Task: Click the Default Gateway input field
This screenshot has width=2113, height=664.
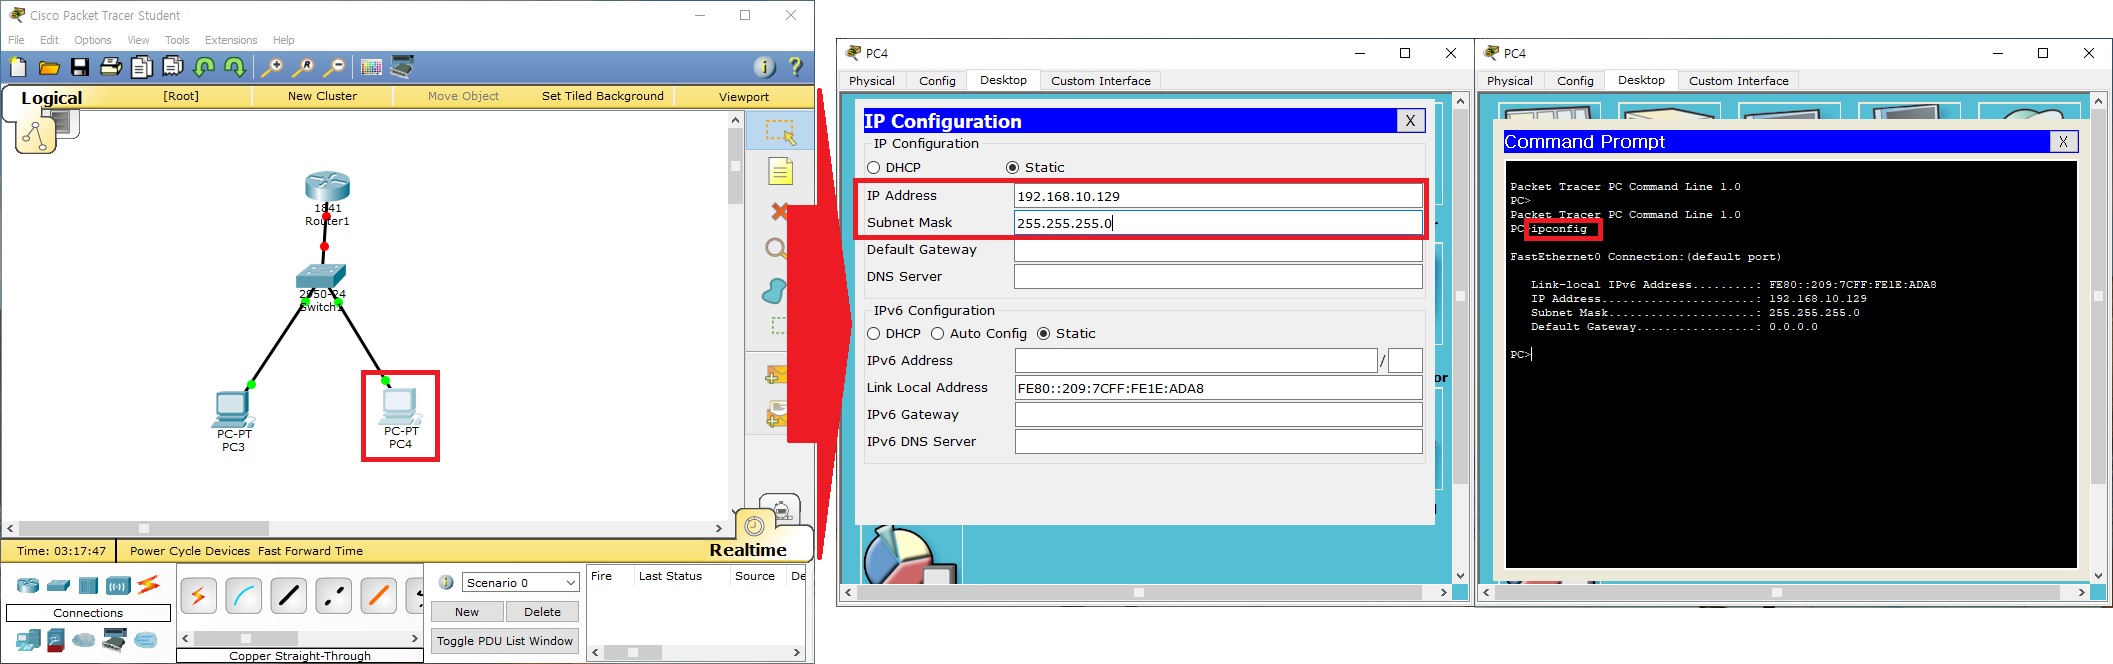Action: point(1218,250)
